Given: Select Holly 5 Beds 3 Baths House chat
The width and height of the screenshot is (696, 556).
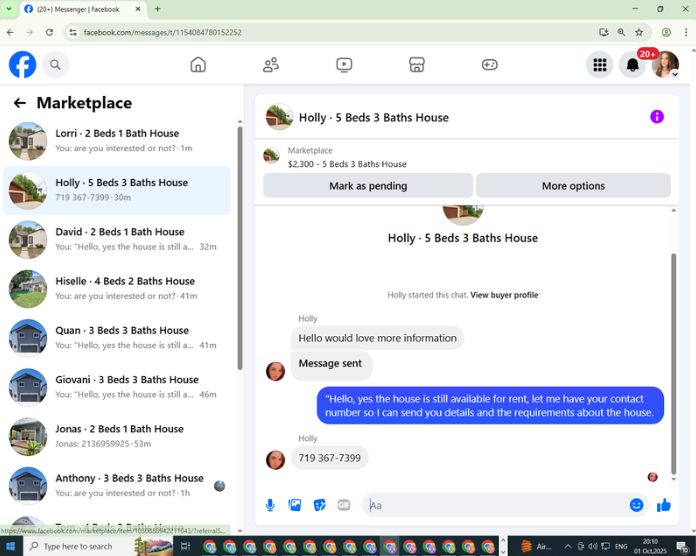Looking at the screenshot, I should (x=117, y=190).
